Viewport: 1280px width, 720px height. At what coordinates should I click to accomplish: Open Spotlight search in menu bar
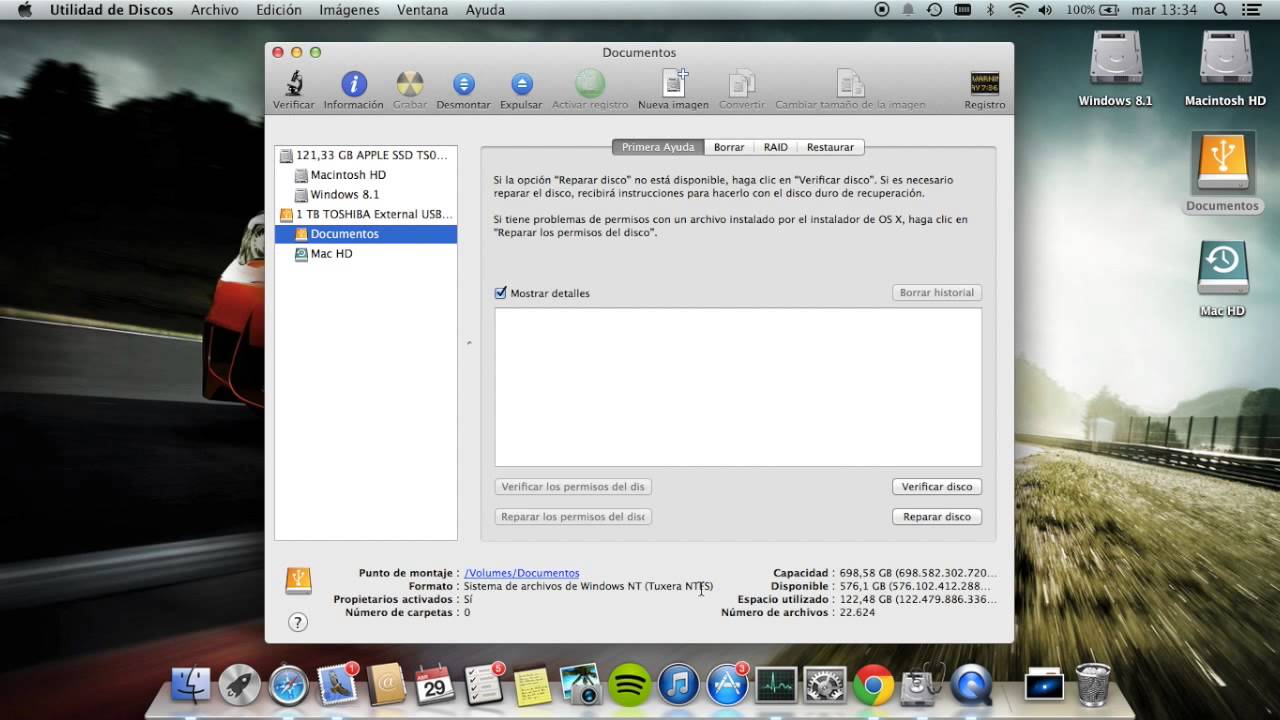point(1220,10)
